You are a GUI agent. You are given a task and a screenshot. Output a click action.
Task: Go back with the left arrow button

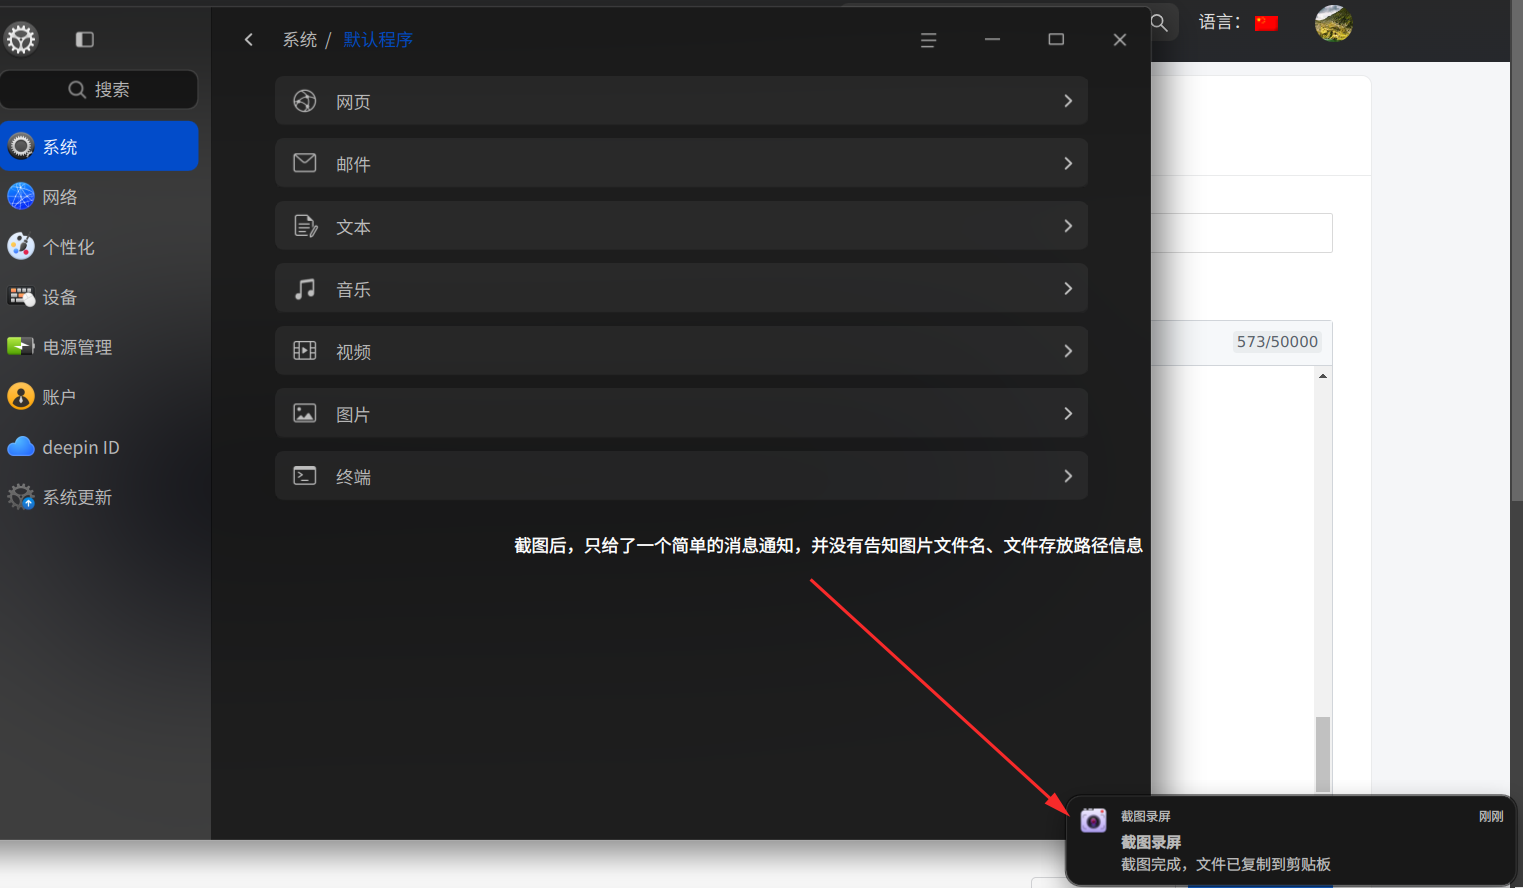point(249,40)
